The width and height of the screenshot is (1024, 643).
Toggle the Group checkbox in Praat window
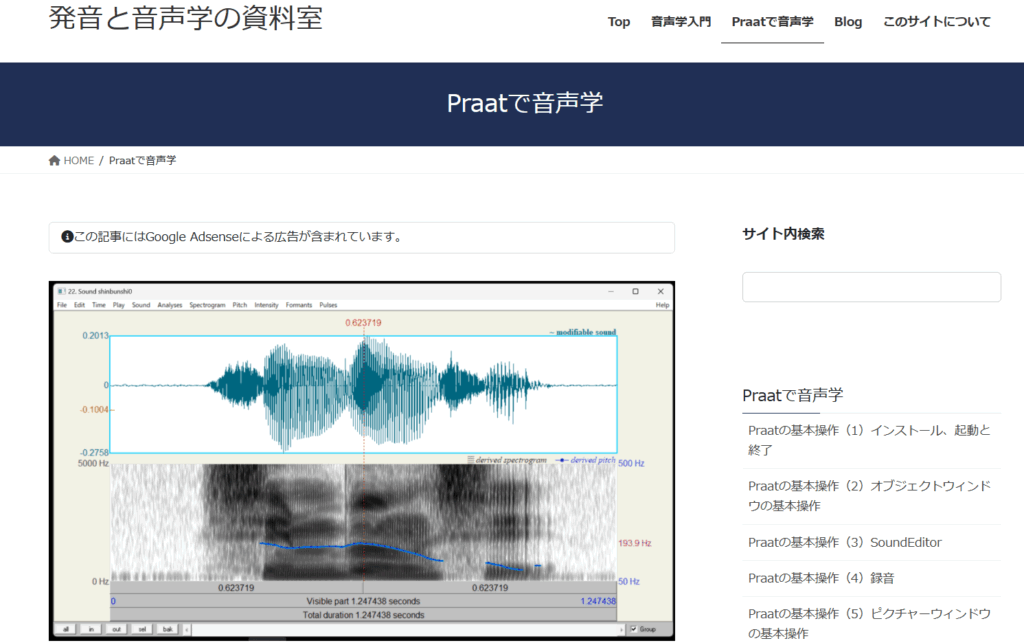click(x=632, y=629)
